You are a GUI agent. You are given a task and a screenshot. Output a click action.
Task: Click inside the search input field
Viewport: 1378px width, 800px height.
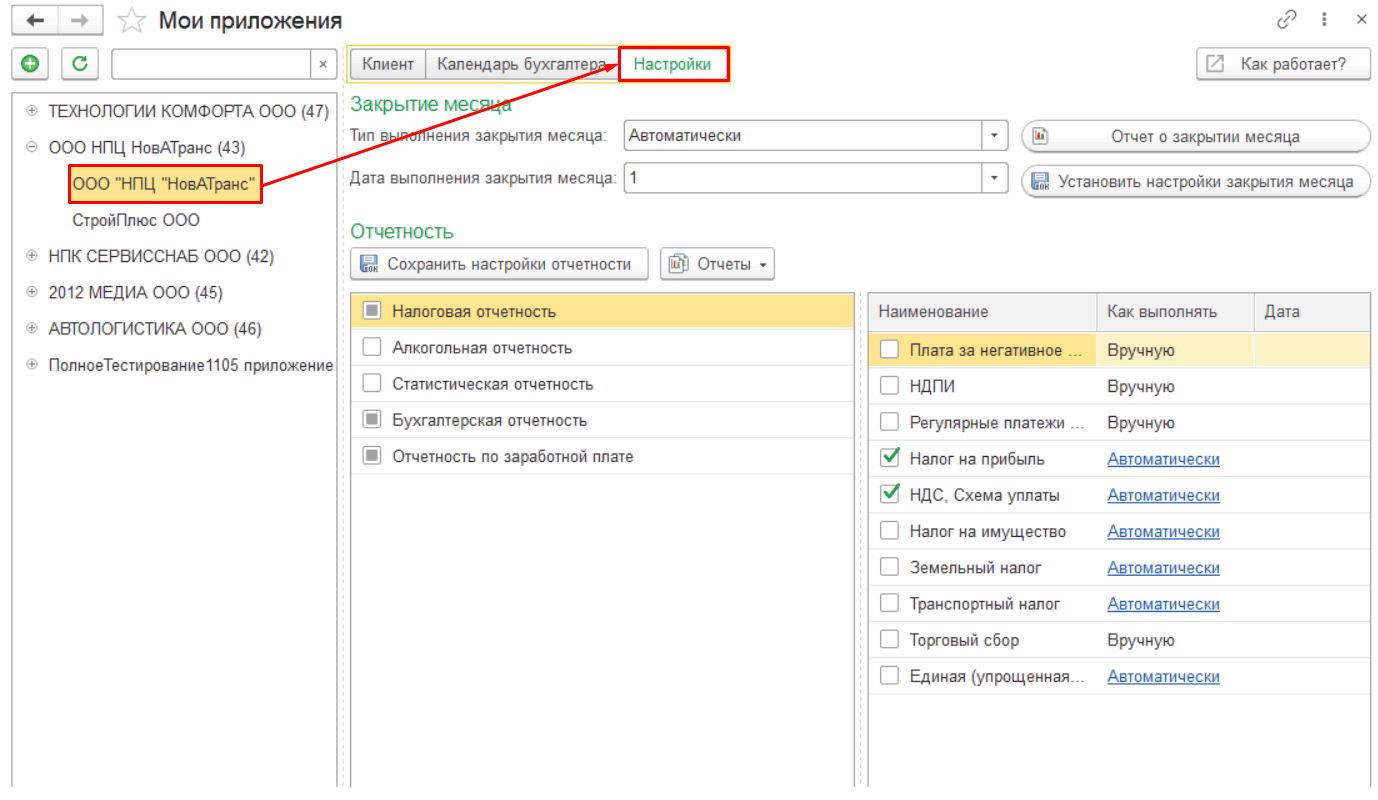[x=210, y=64]
